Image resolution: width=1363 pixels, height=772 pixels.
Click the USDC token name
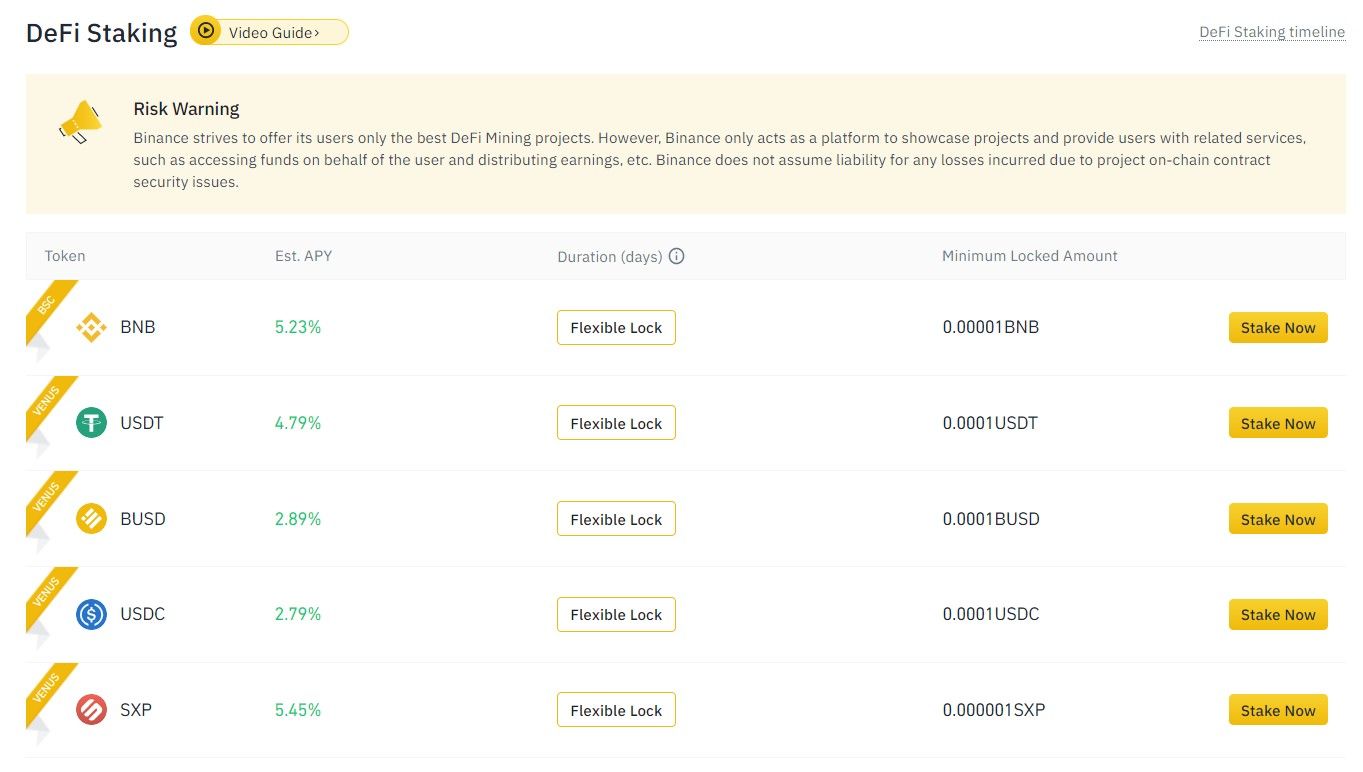pos(143,614)
